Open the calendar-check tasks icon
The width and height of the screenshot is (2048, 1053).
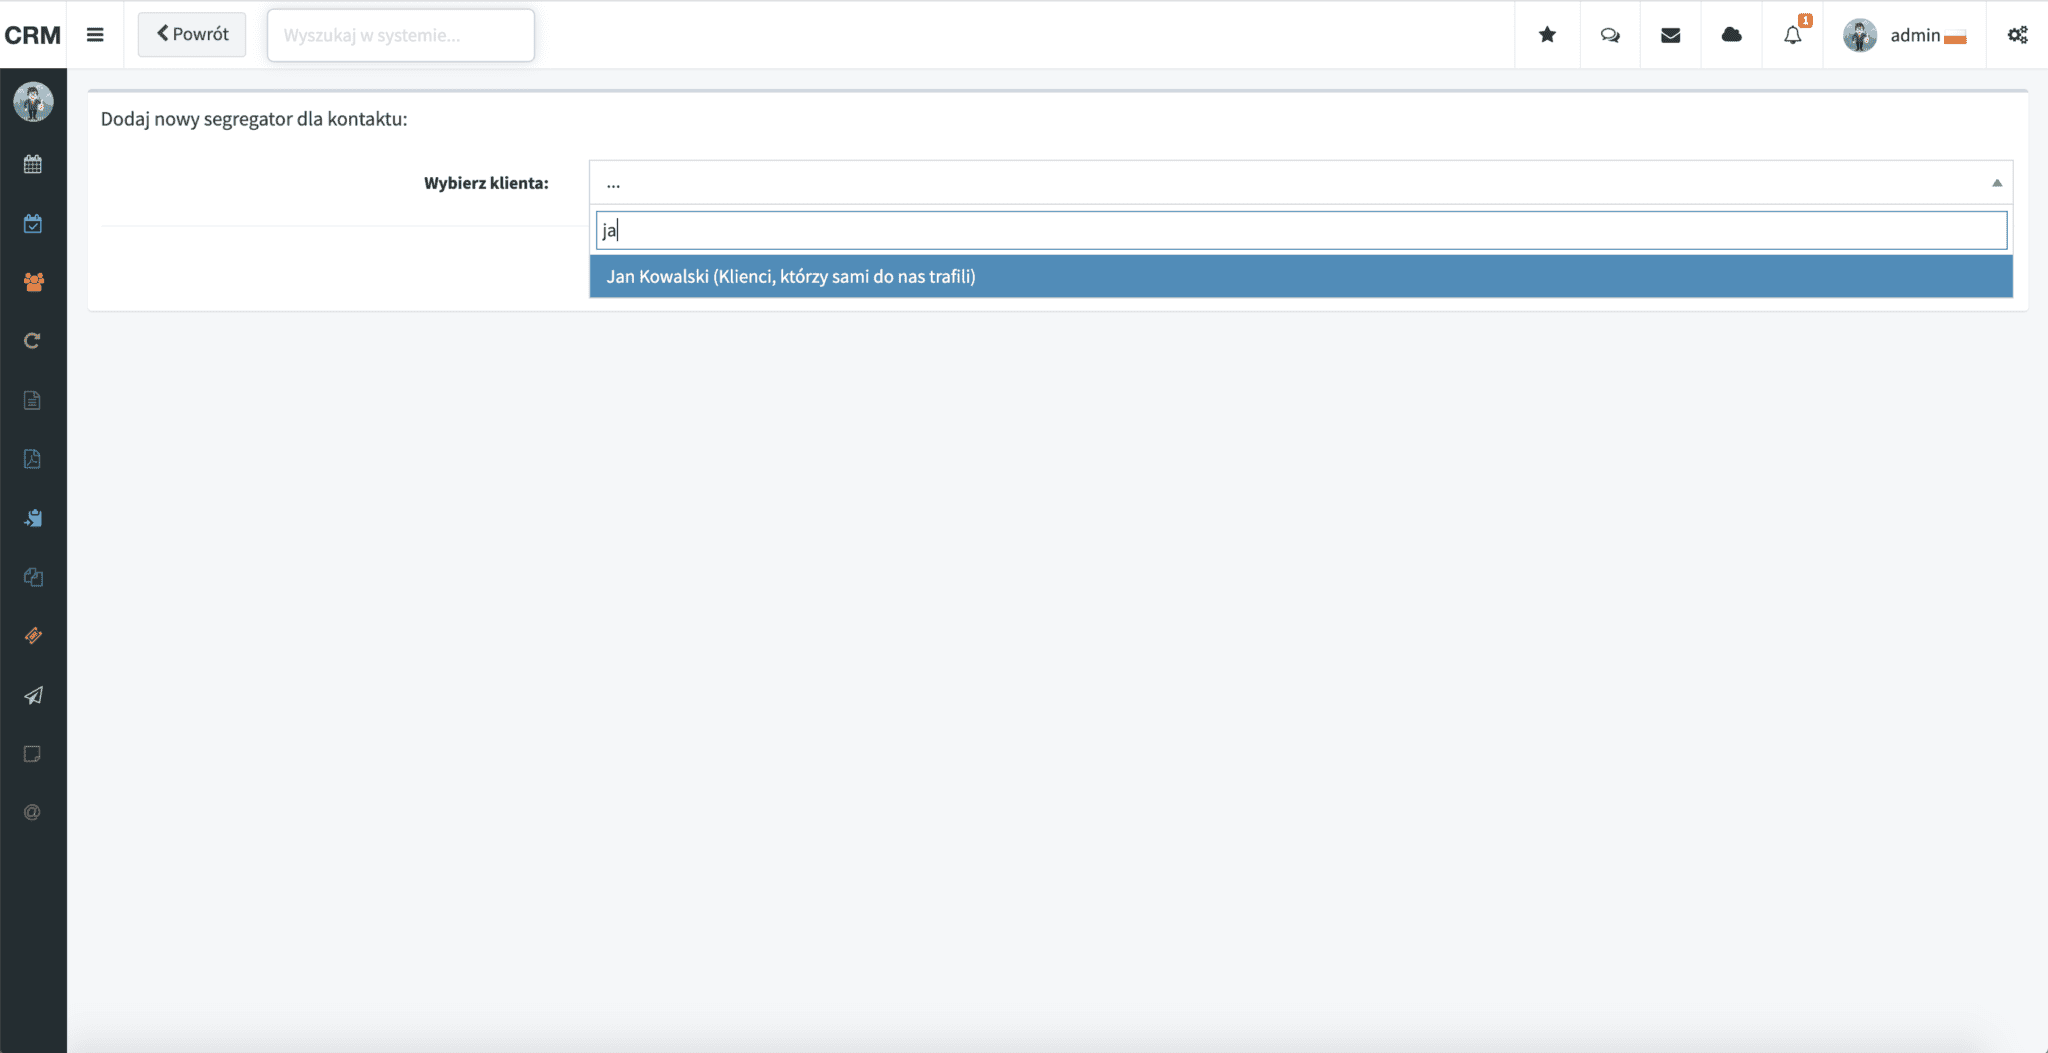[33, 223]
